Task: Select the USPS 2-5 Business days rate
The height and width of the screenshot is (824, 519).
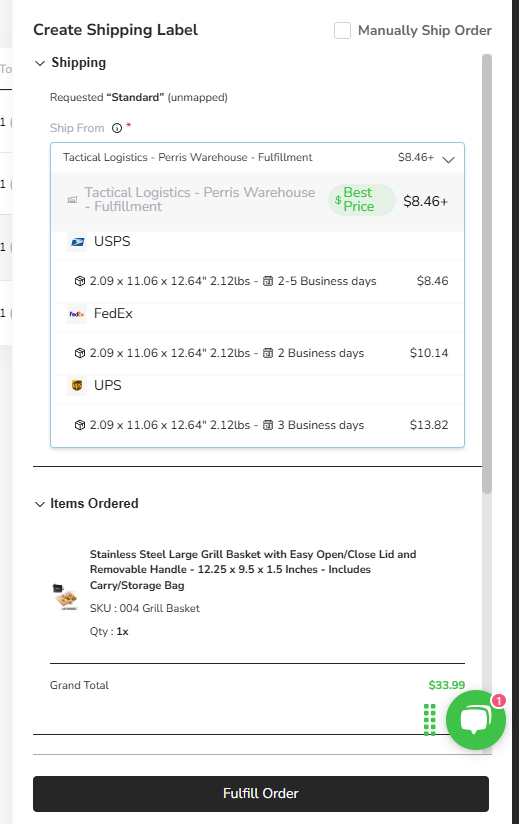Action: tap(257, 281)
